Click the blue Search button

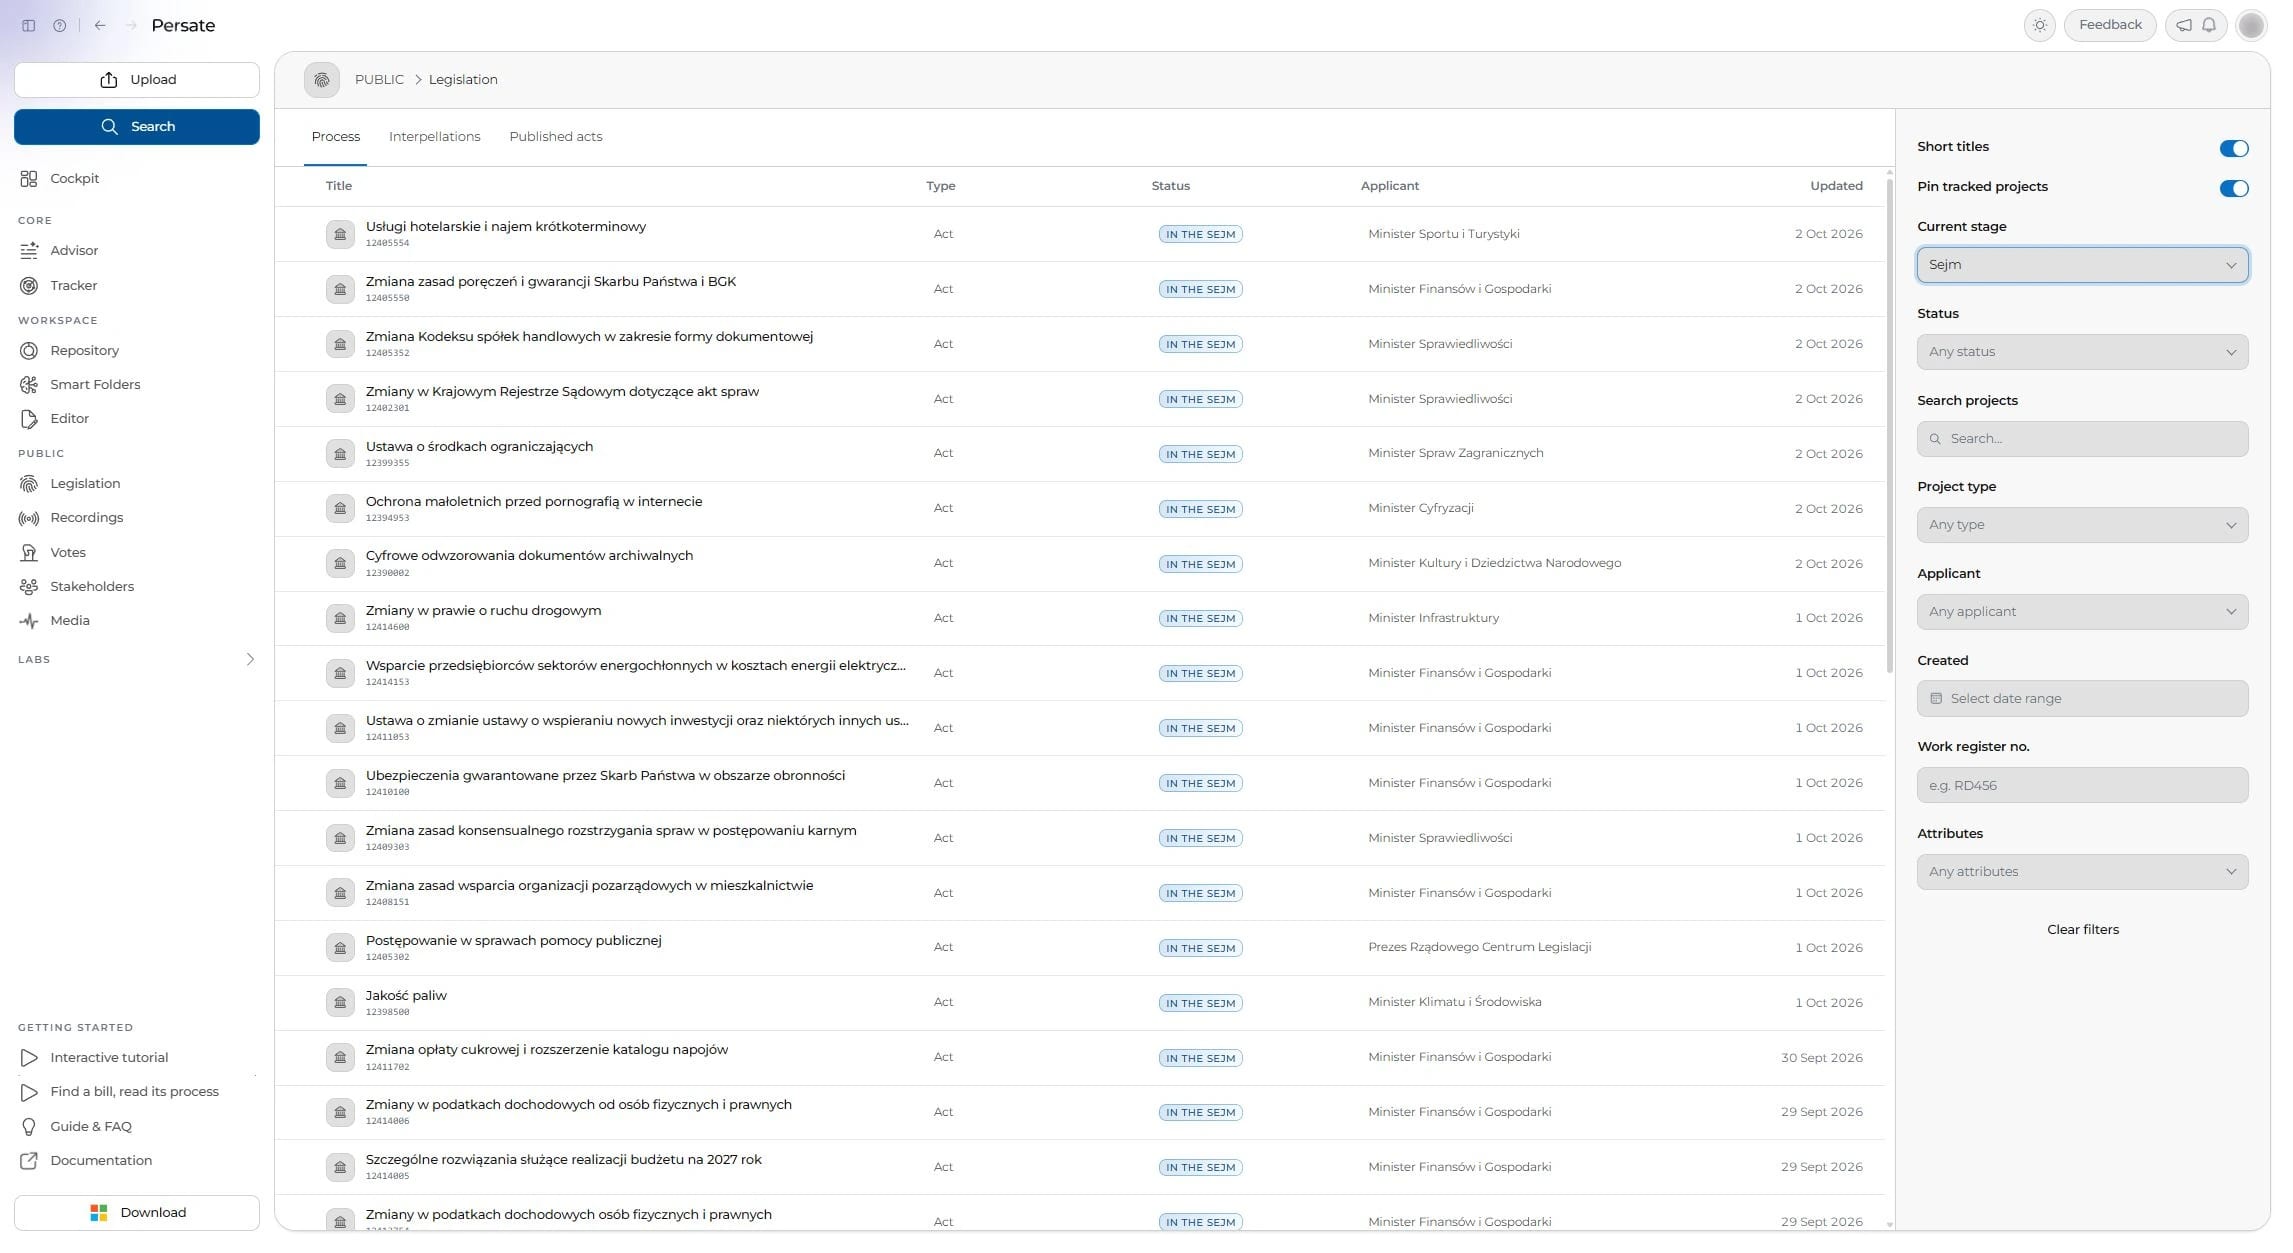[137, 127]
